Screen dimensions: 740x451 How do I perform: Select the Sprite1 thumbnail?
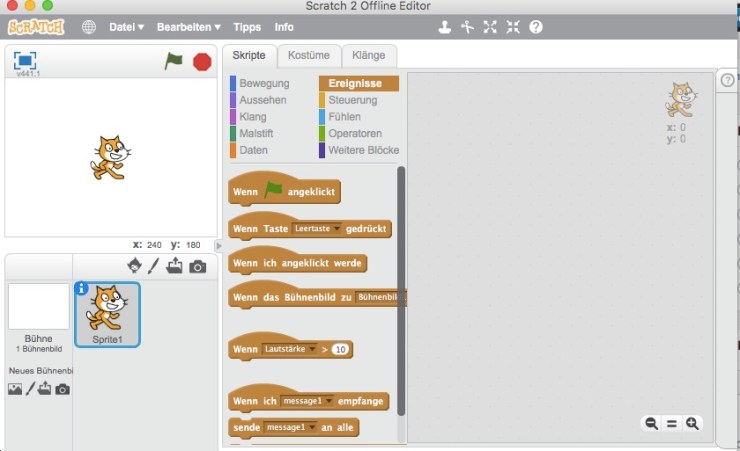108,315
